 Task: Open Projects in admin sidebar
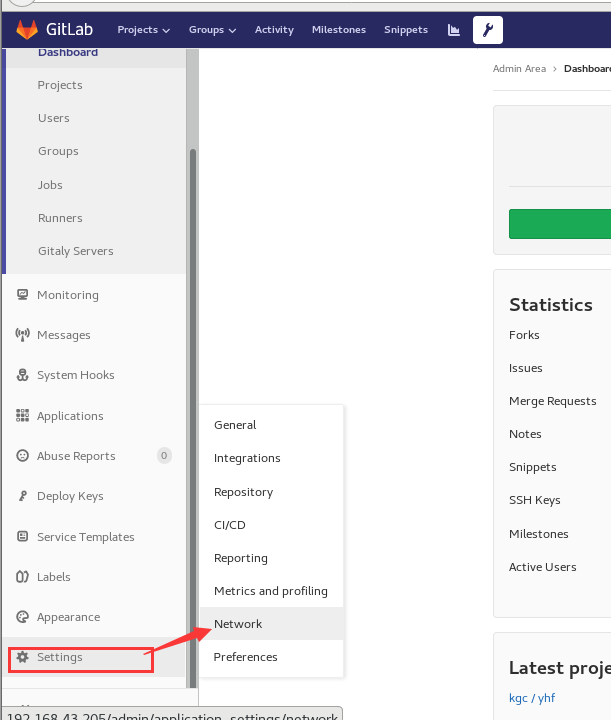coord(60,85)
